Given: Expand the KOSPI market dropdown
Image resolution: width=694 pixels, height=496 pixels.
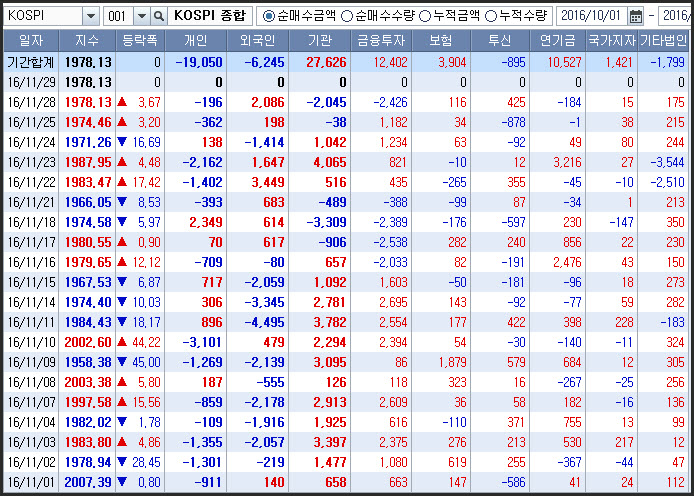Looking at the screenshot, I should (91, 16).
